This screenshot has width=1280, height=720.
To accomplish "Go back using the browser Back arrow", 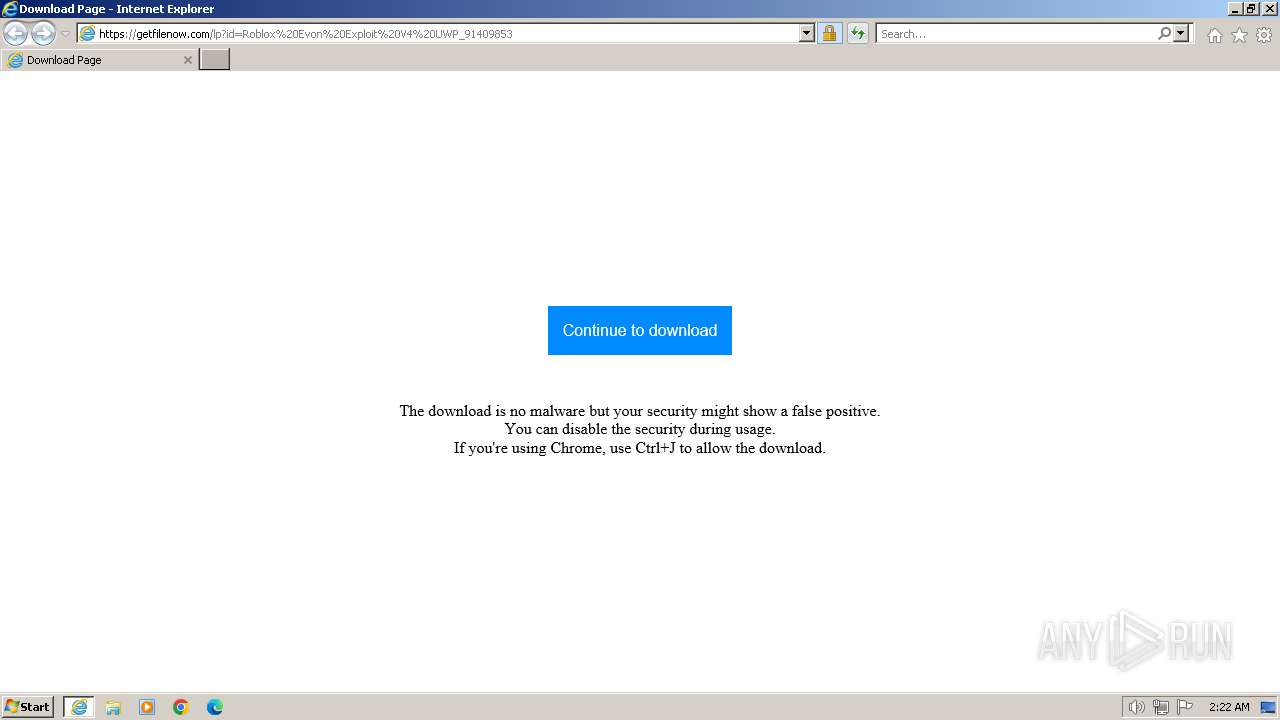I will tap(15, 34).
